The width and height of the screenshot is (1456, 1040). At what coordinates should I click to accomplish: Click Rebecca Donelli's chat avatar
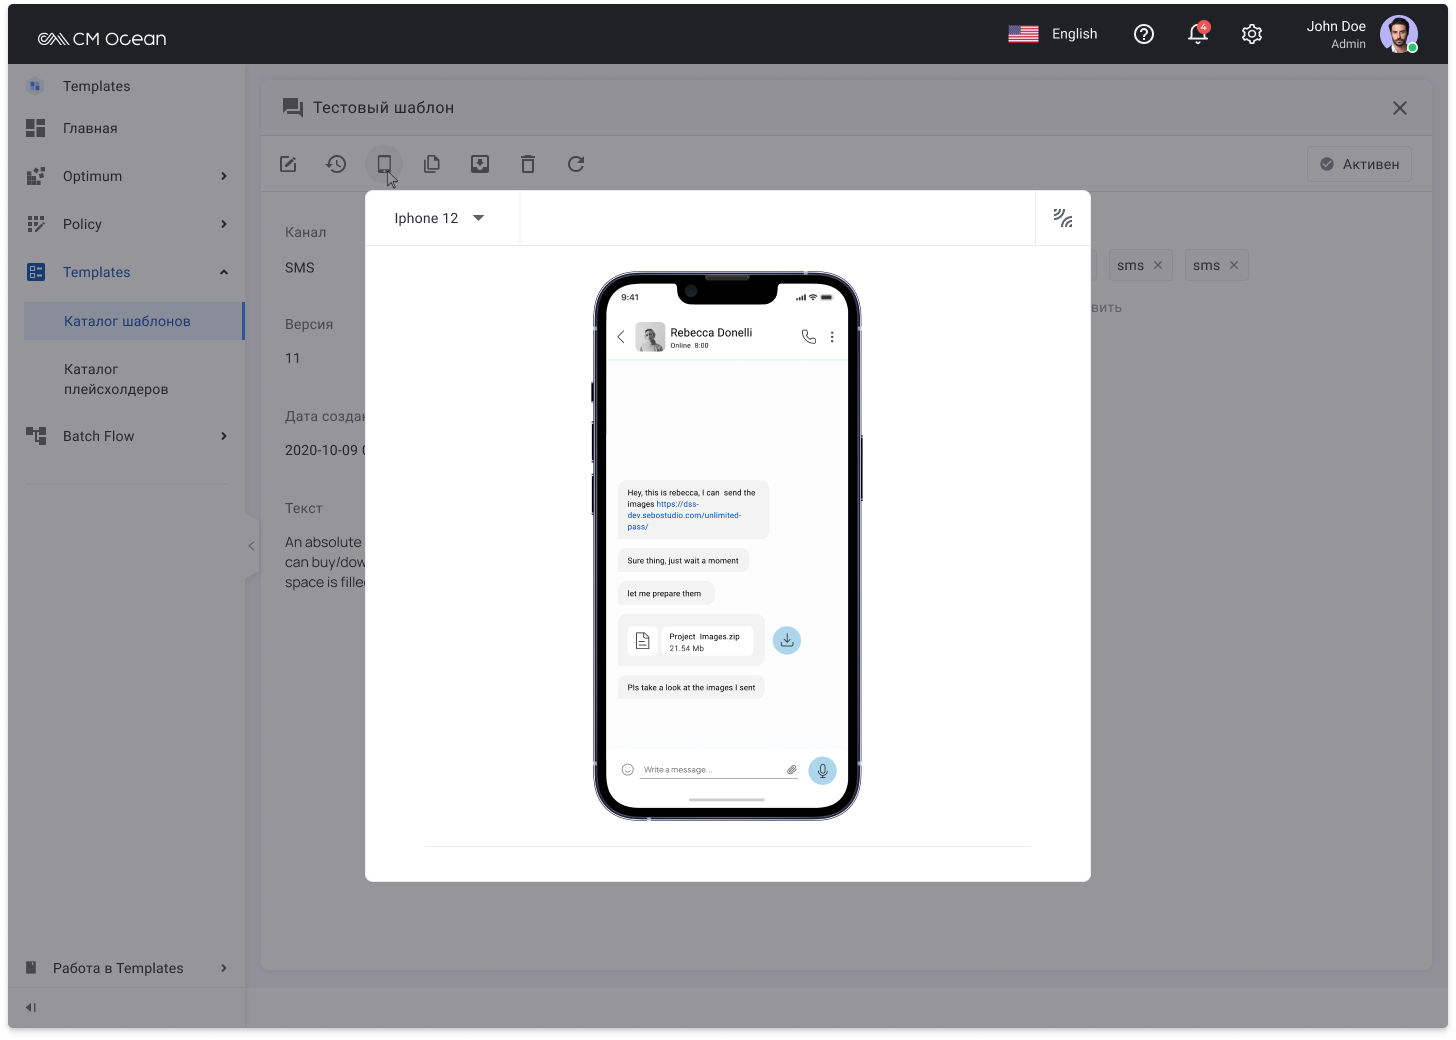[x=650, y=337]
